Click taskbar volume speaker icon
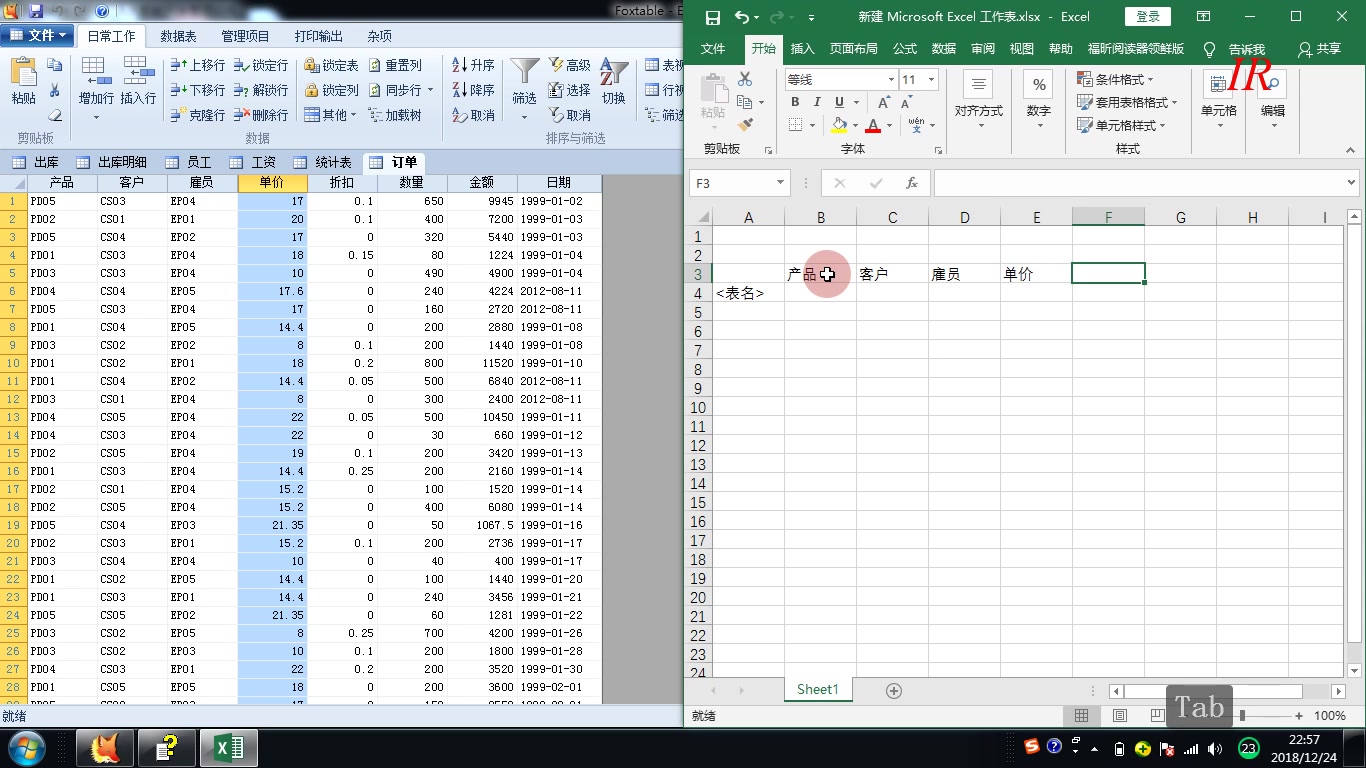 (1215, 748)
